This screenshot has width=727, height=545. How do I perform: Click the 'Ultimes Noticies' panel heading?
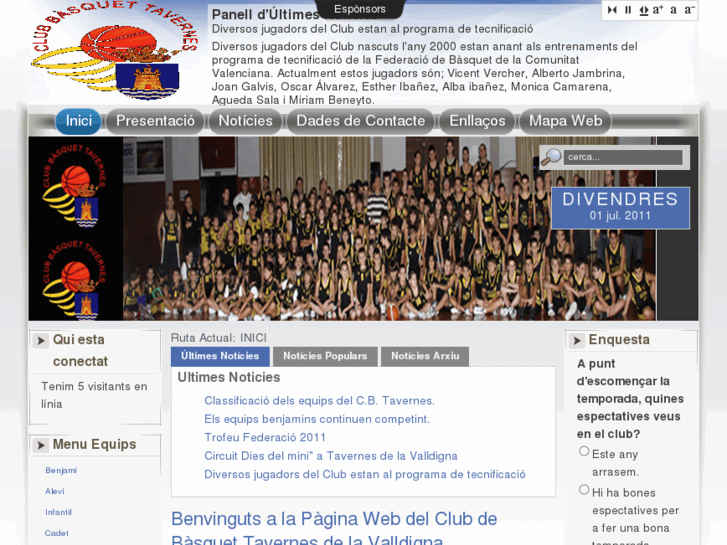pos(229,378)
